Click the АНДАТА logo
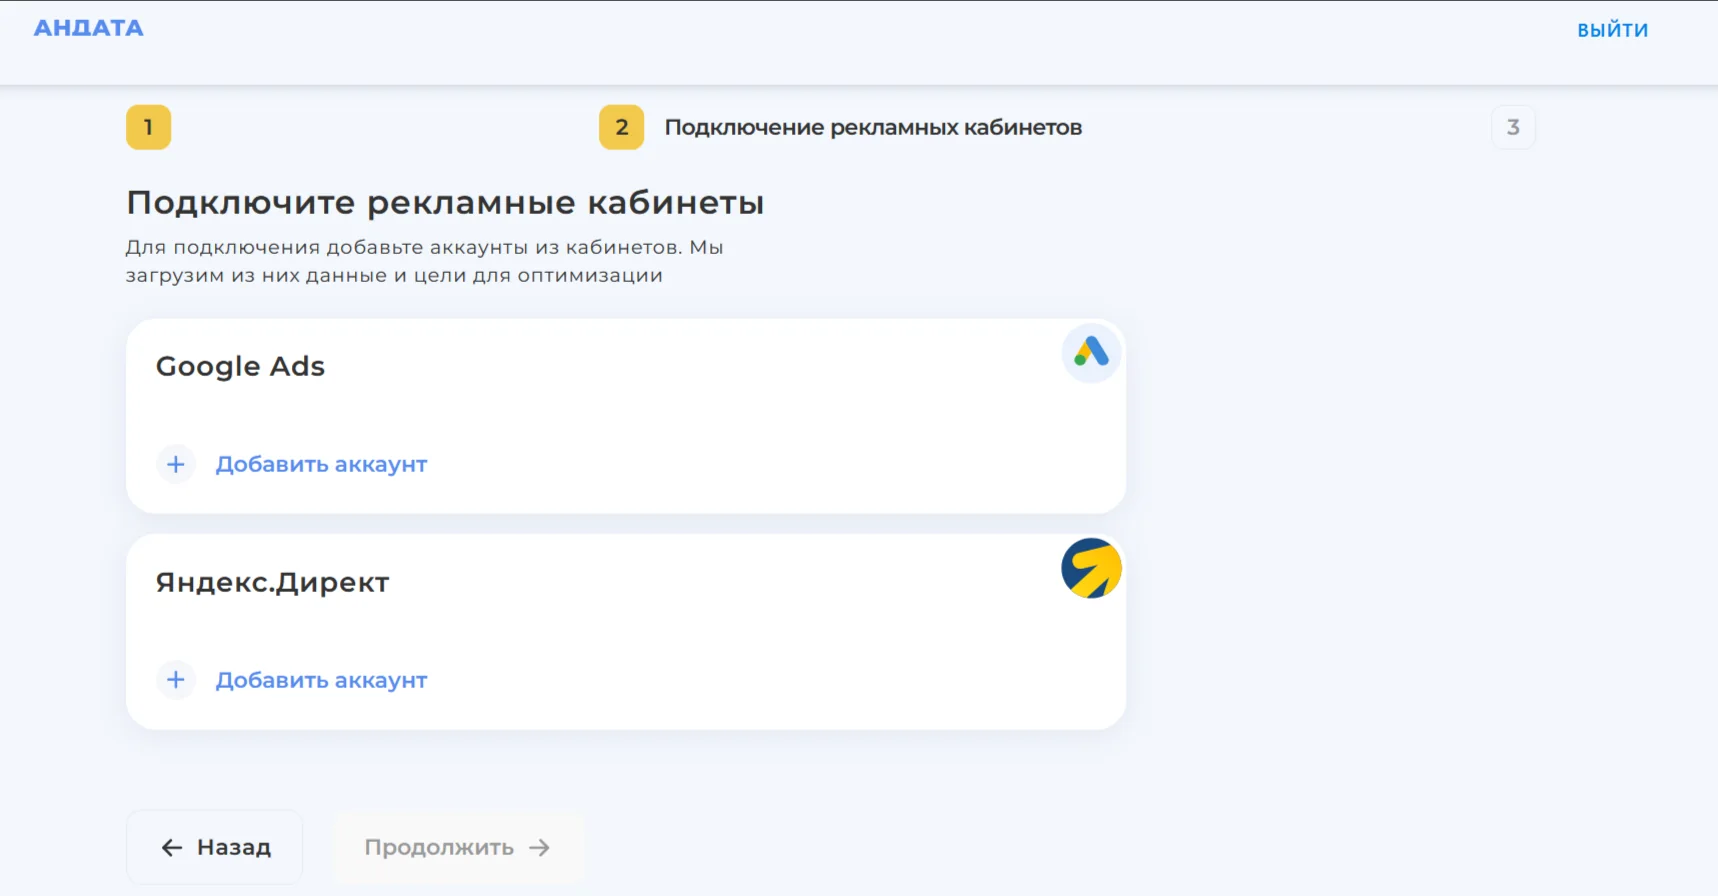The height and width of the screenshot is (896, 1718). pos(89,28)
